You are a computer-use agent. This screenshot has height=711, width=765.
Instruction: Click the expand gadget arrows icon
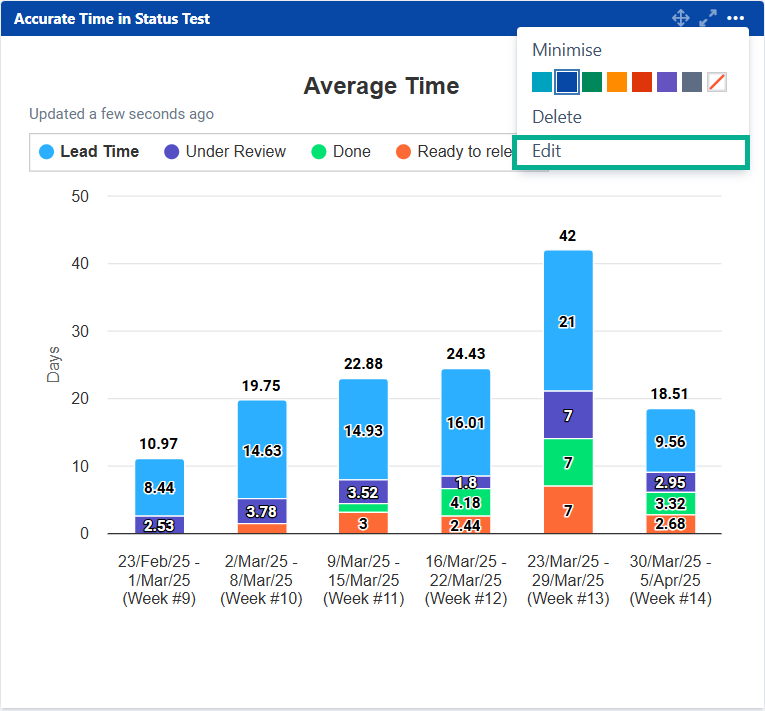[x=708, y=18]
